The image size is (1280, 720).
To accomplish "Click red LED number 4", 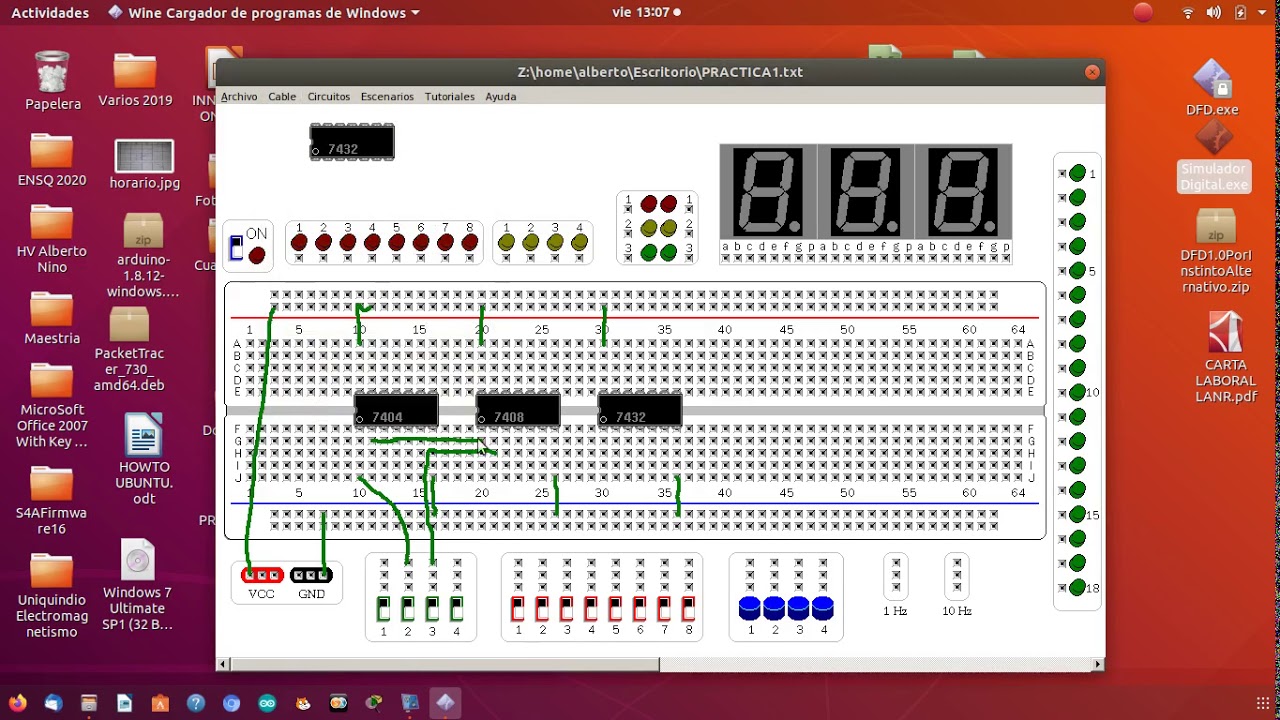I will (x=372, y=242).
